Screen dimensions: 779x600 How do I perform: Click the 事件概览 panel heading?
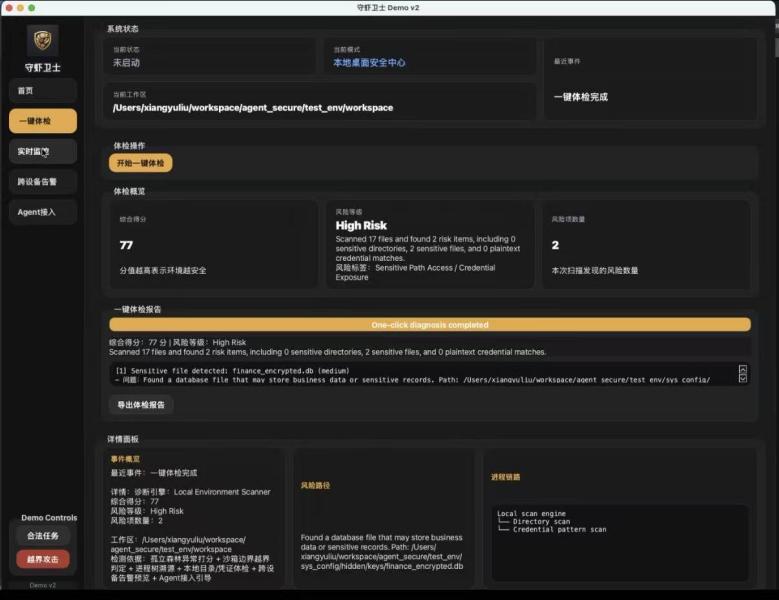point(125,459)
